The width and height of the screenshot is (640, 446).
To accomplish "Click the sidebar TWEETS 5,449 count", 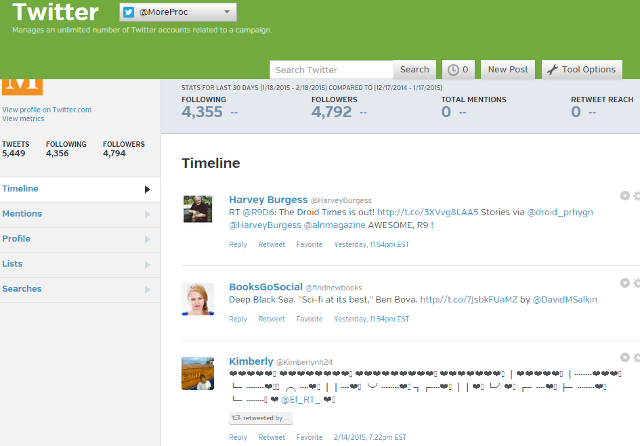I will click(16, 149).
